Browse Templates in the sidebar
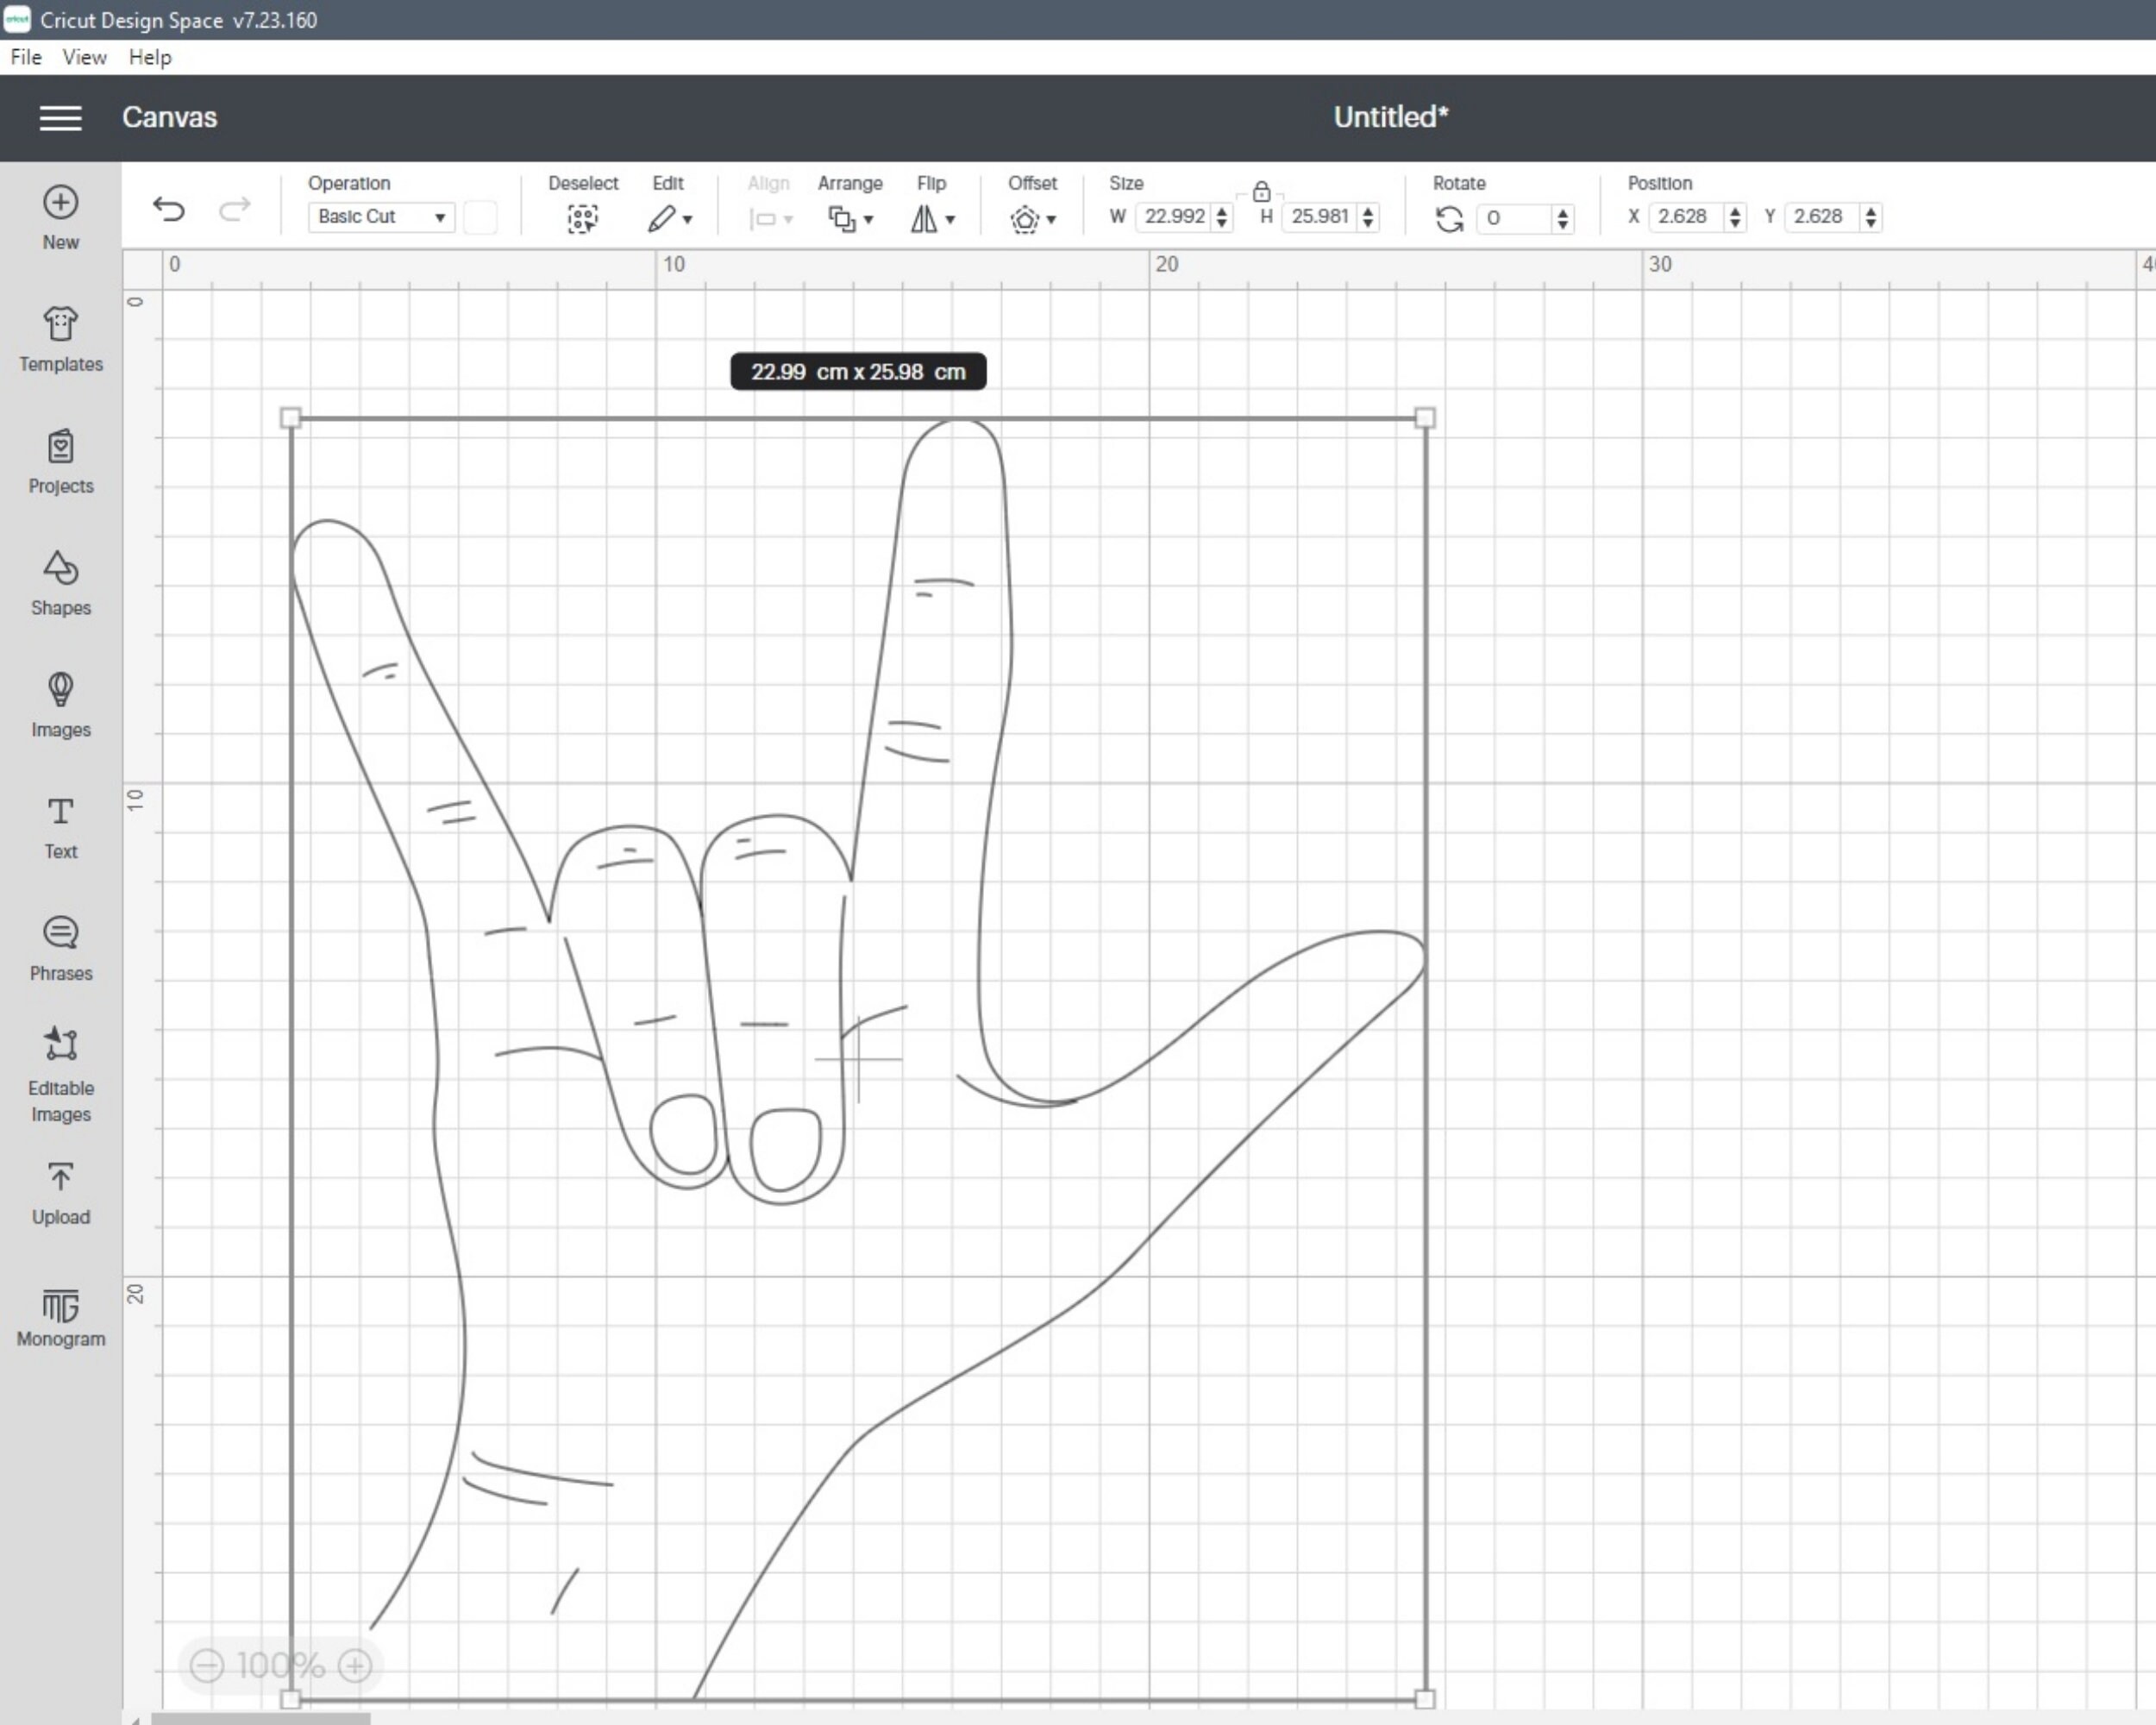 click(x=60, y=340)
